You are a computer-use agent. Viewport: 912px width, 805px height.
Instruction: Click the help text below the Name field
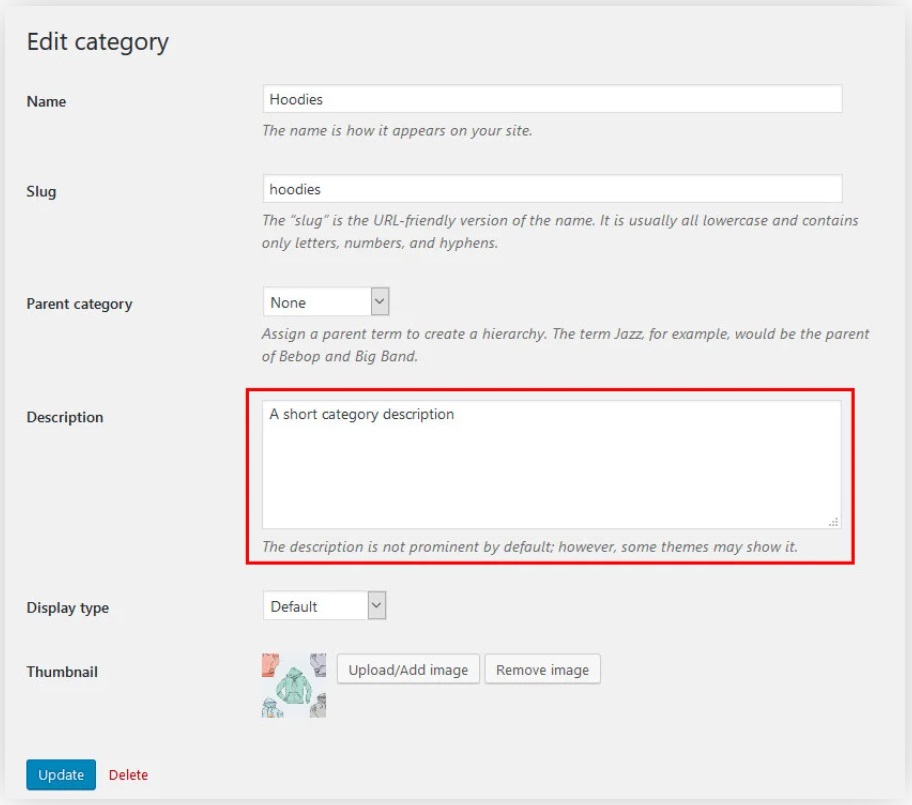(x=397, y=130)
